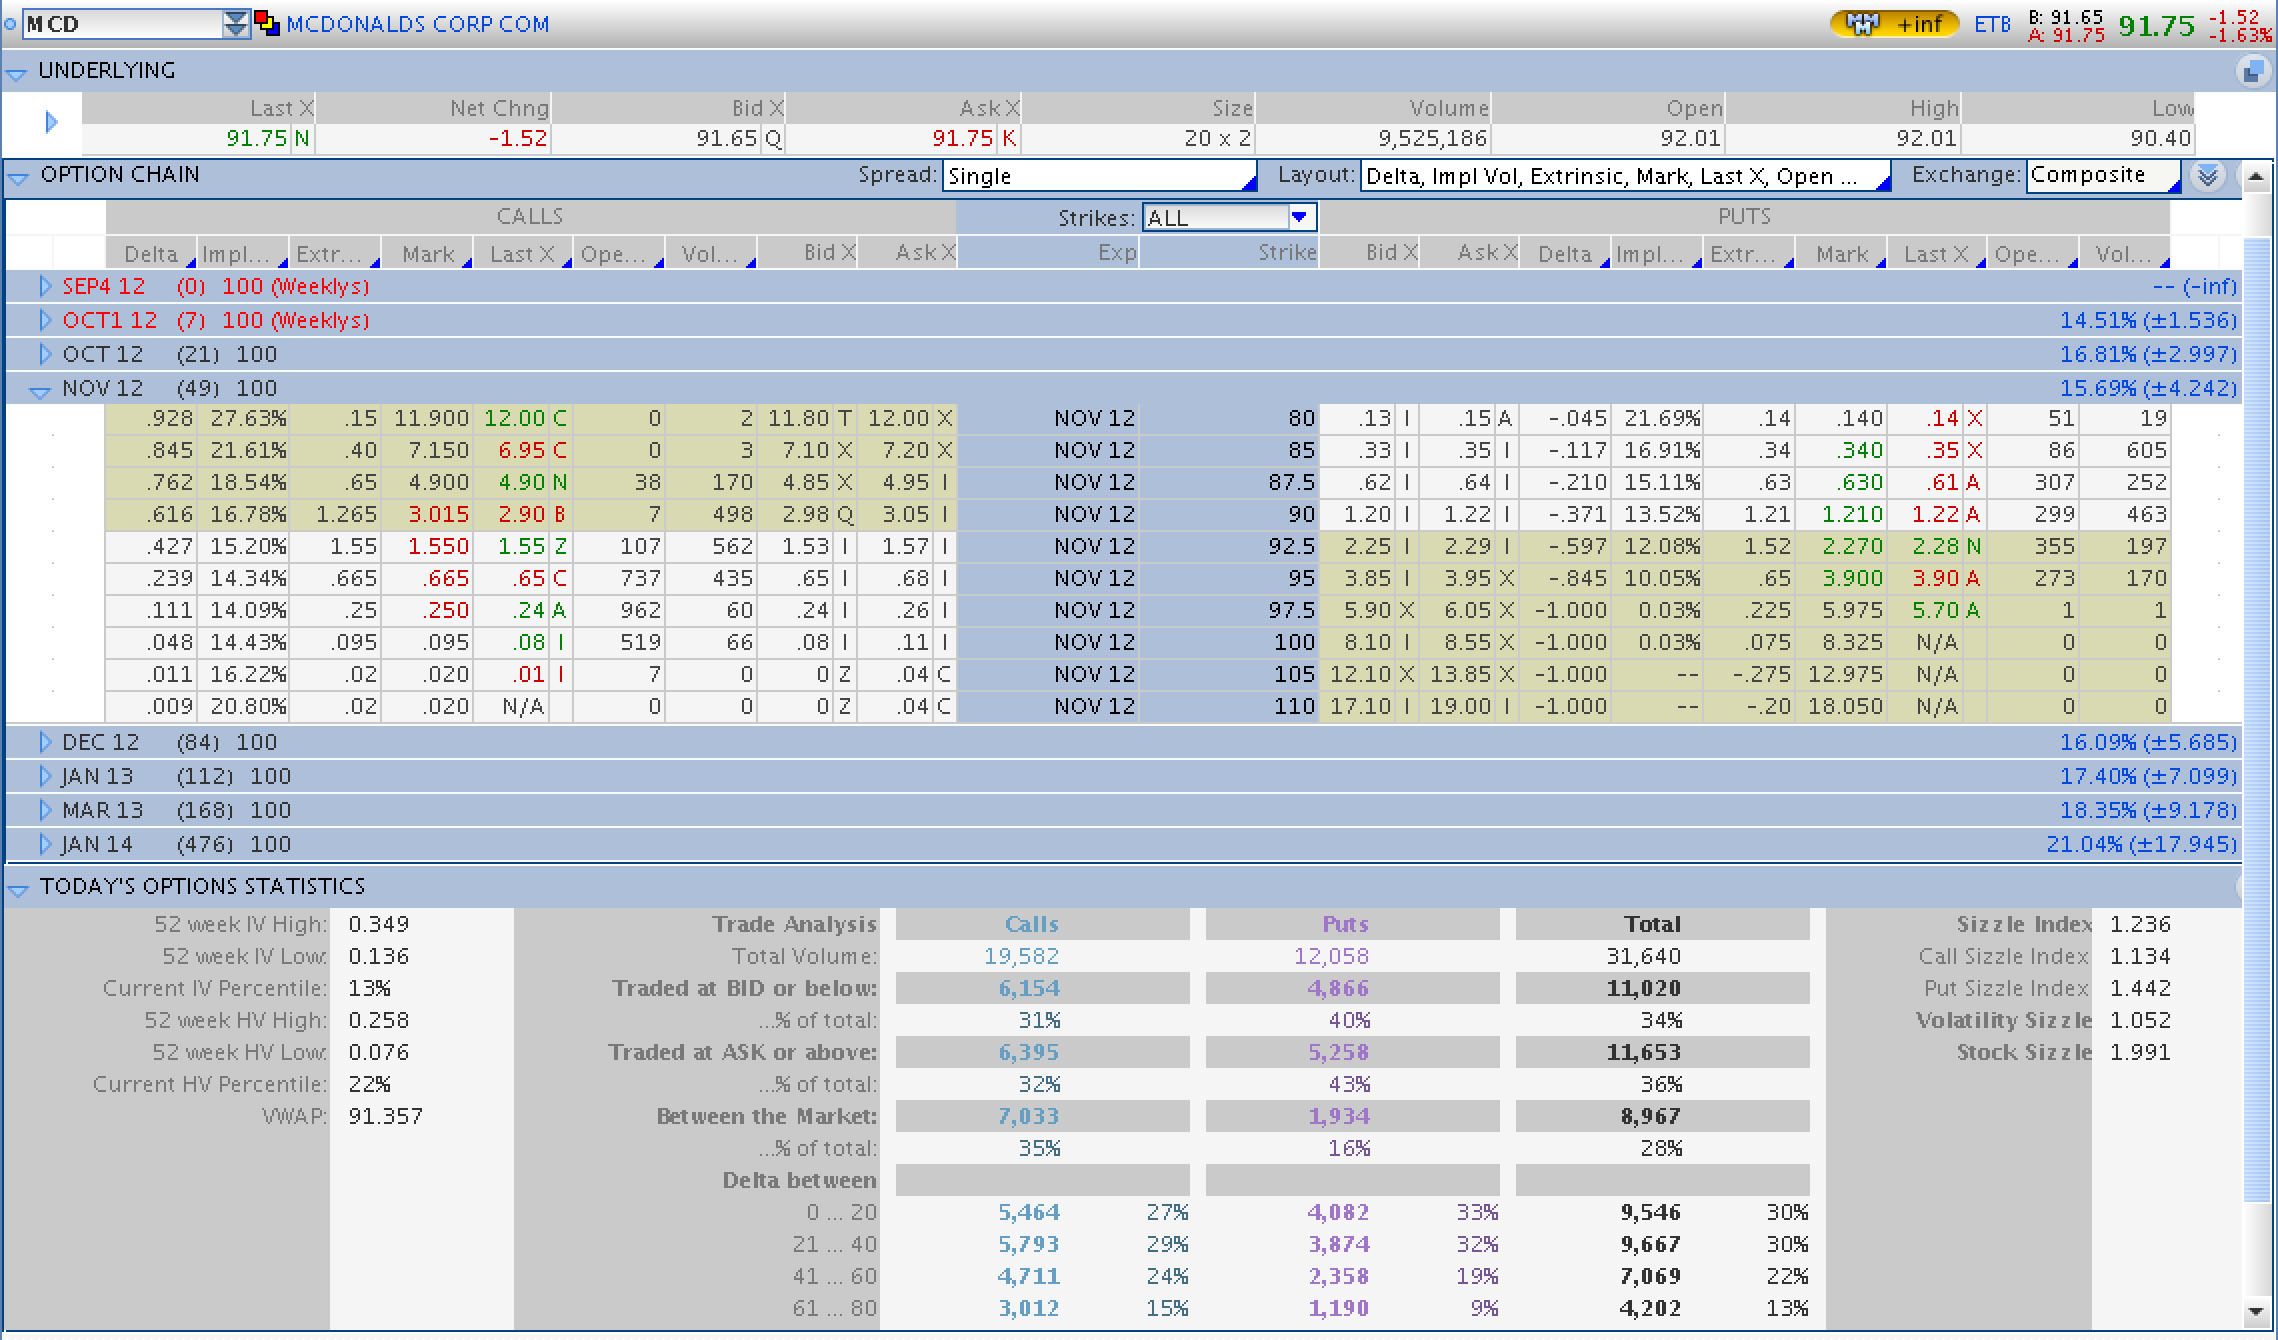Viewport: 2278px width, 1340px height.
Task: Click the blue ETB label
Action: 1991,24
